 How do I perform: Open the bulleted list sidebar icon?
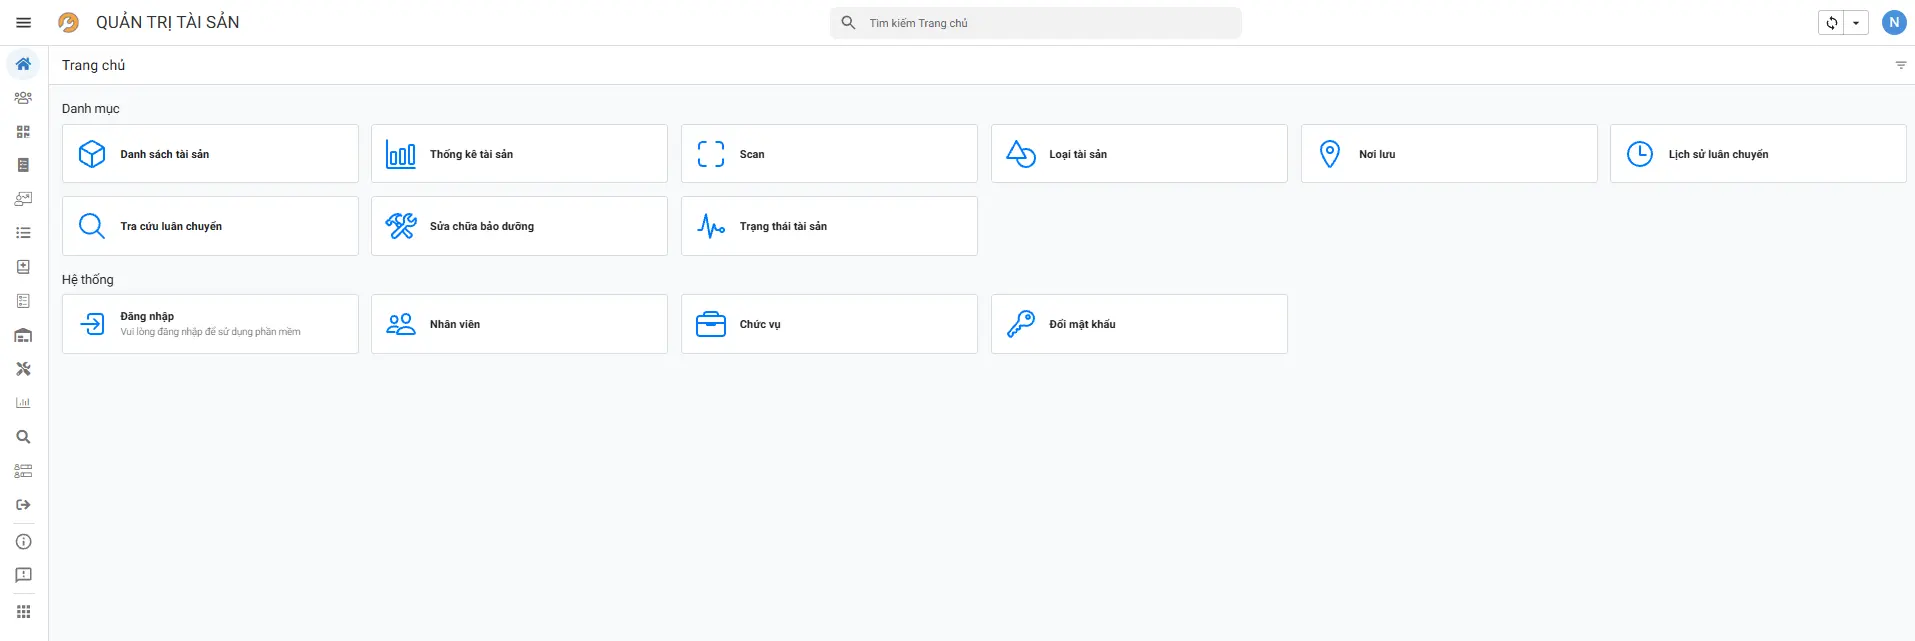(x=23, y=233)
